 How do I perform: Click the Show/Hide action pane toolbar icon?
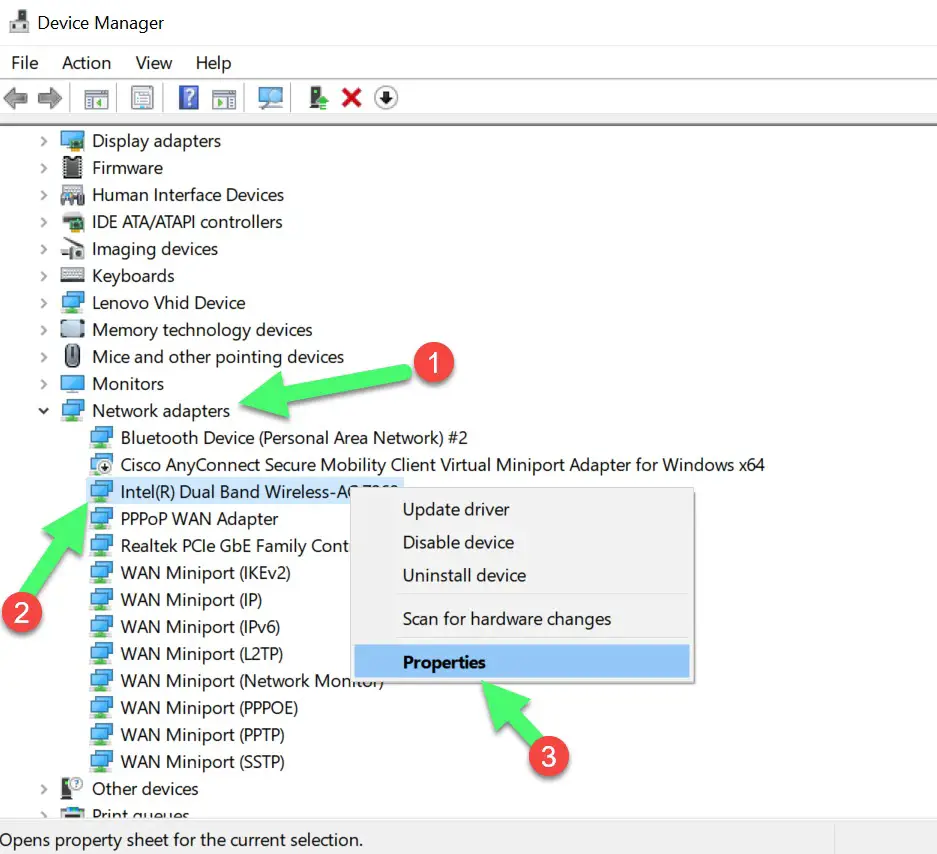(224, 99)
